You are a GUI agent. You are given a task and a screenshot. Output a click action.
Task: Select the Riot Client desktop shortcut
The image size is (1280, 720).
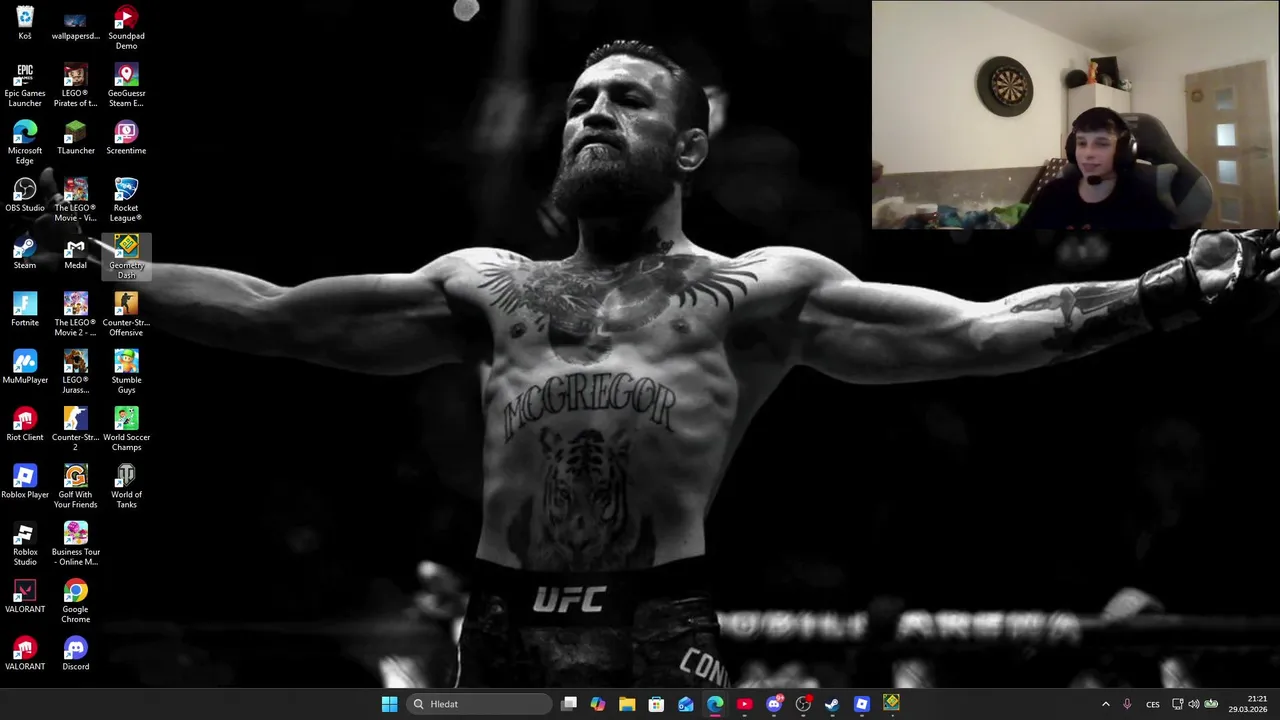[x=25, y=425]
